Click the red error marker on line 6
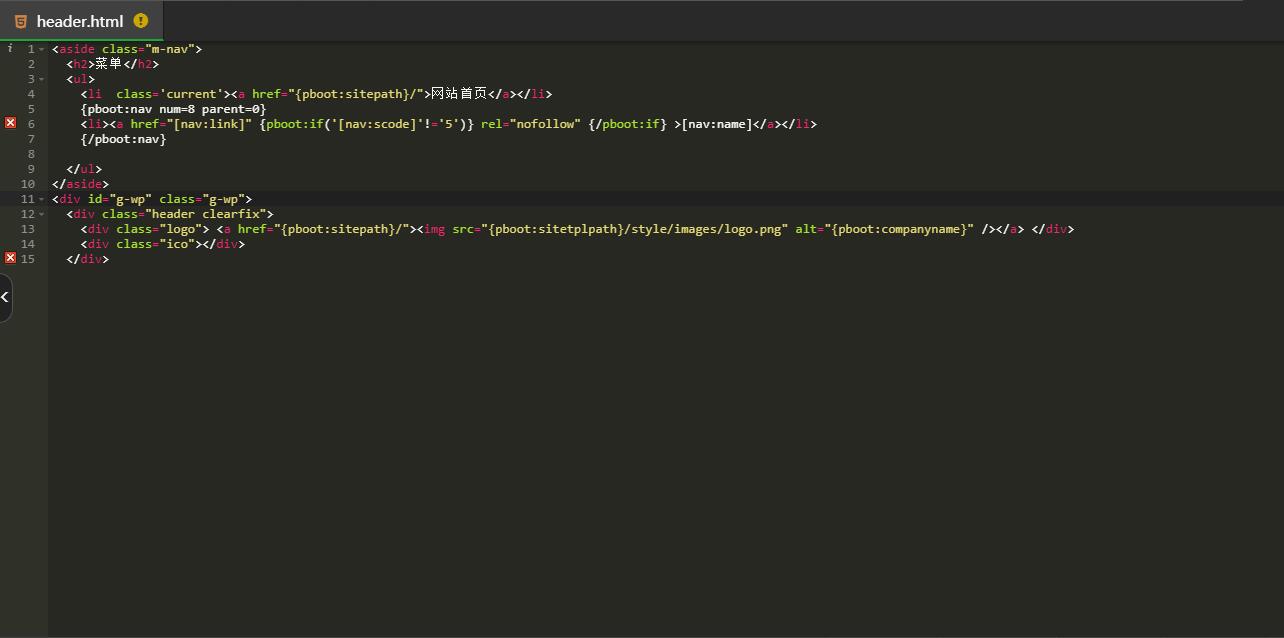The width and height of the screenshot is (1284, 638). click(10, 123)
